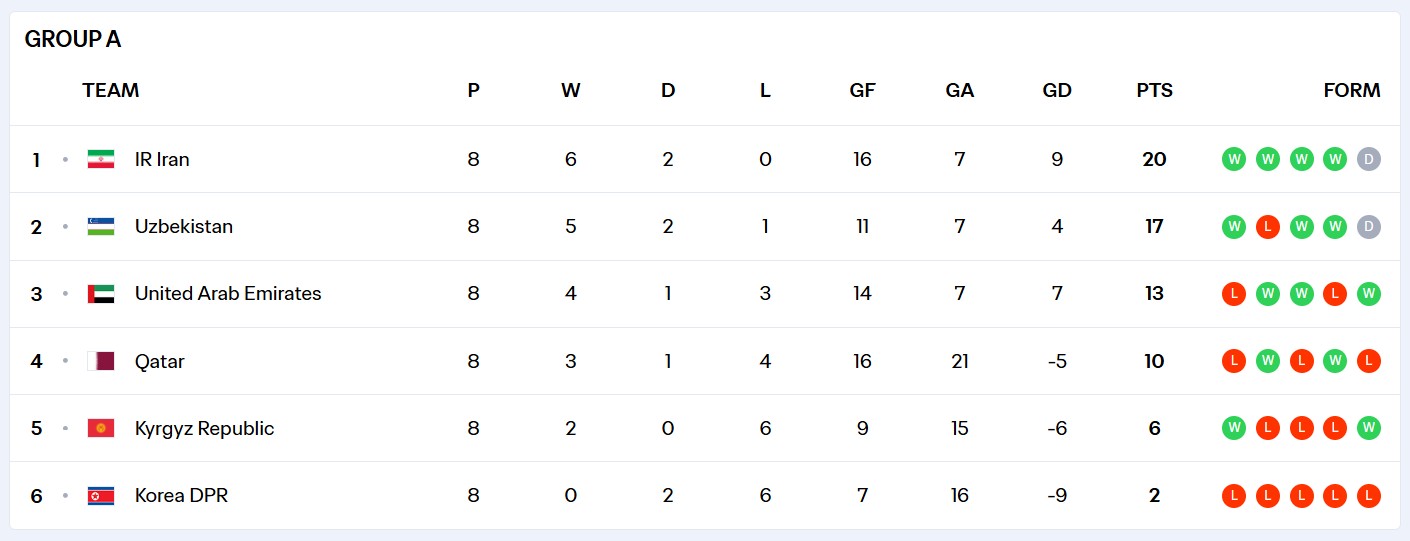Click the Korea DPR flag icon
This screenshot has height=541, width=1410.
coord(101,495)
